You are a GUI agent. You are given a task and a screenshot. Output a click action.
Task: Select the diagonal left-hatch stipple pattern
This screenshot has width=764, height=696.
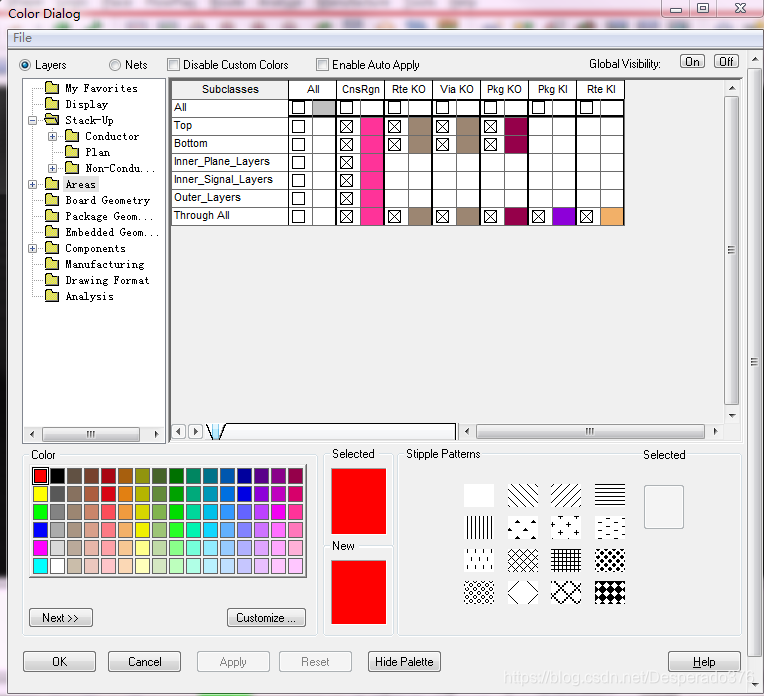523,495
